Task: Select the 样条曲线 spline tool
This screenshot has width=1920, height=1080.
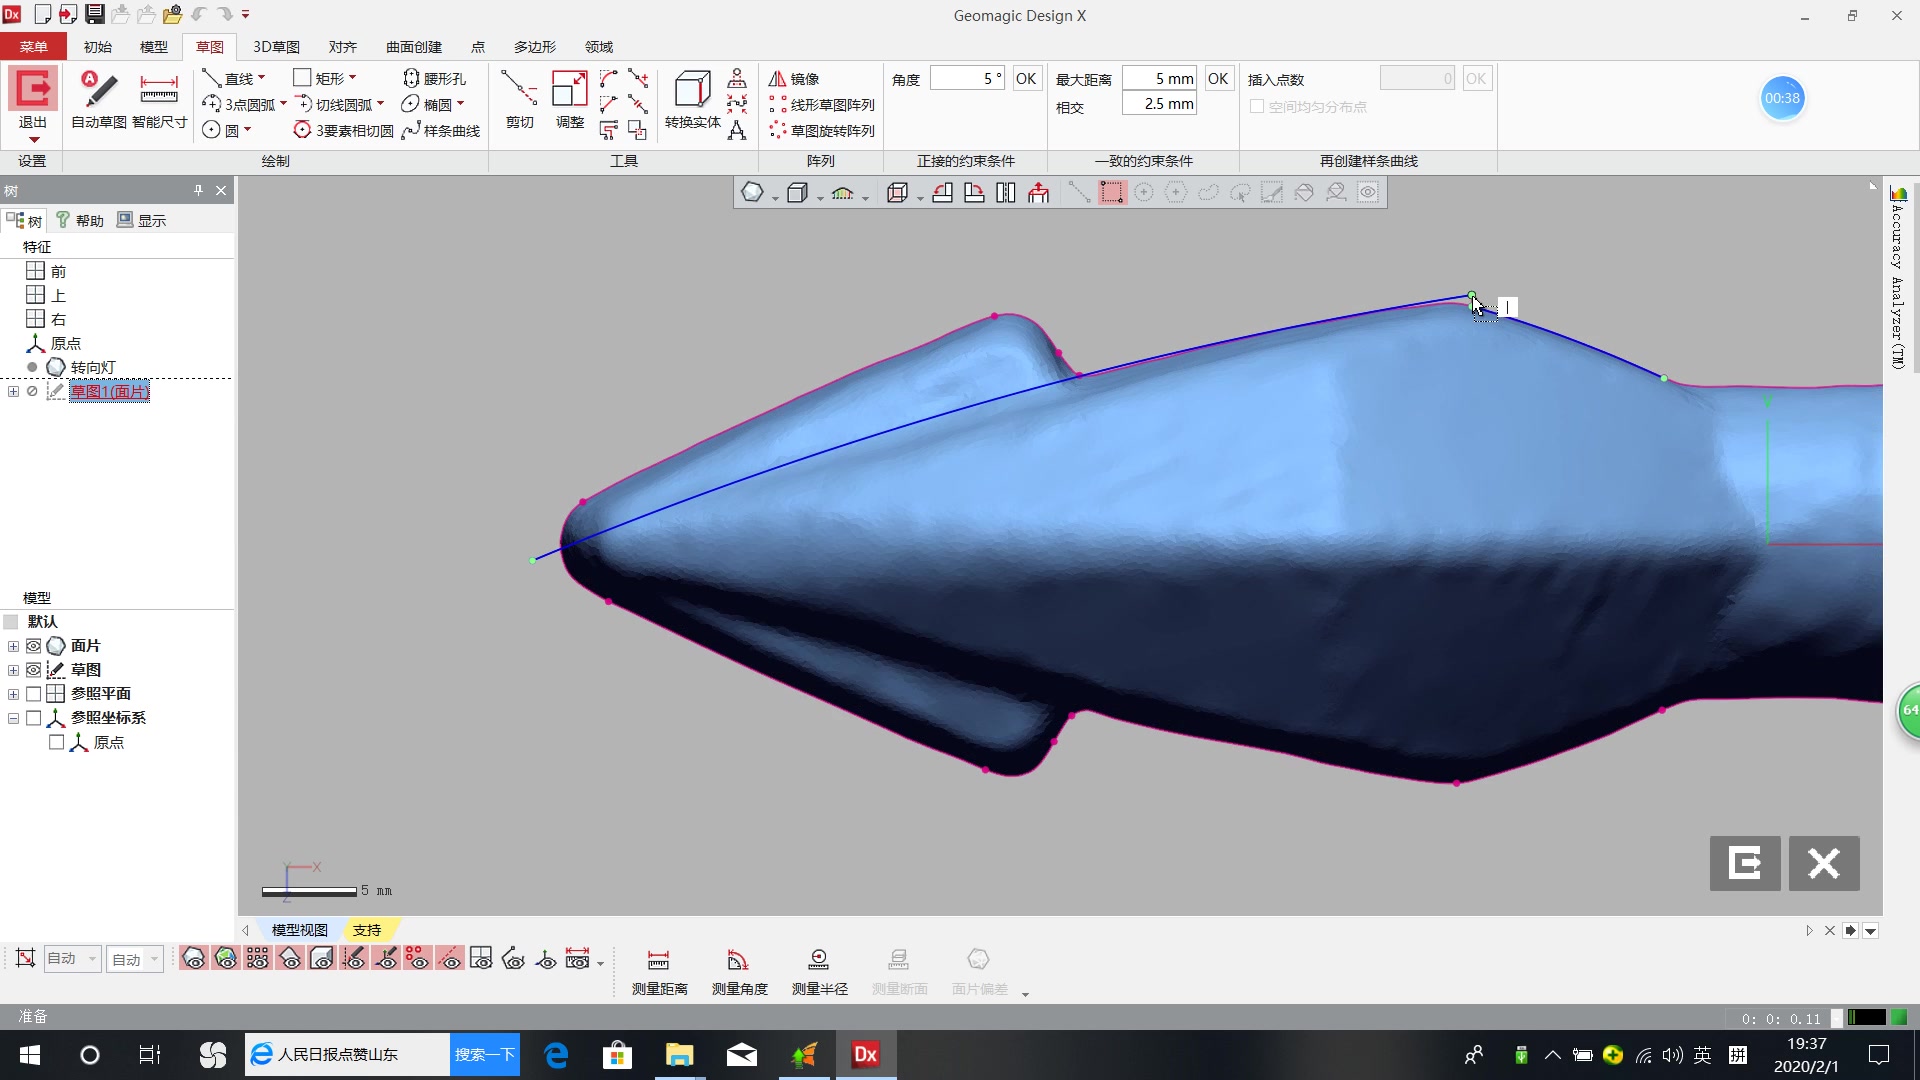Action: click(441, 131)
